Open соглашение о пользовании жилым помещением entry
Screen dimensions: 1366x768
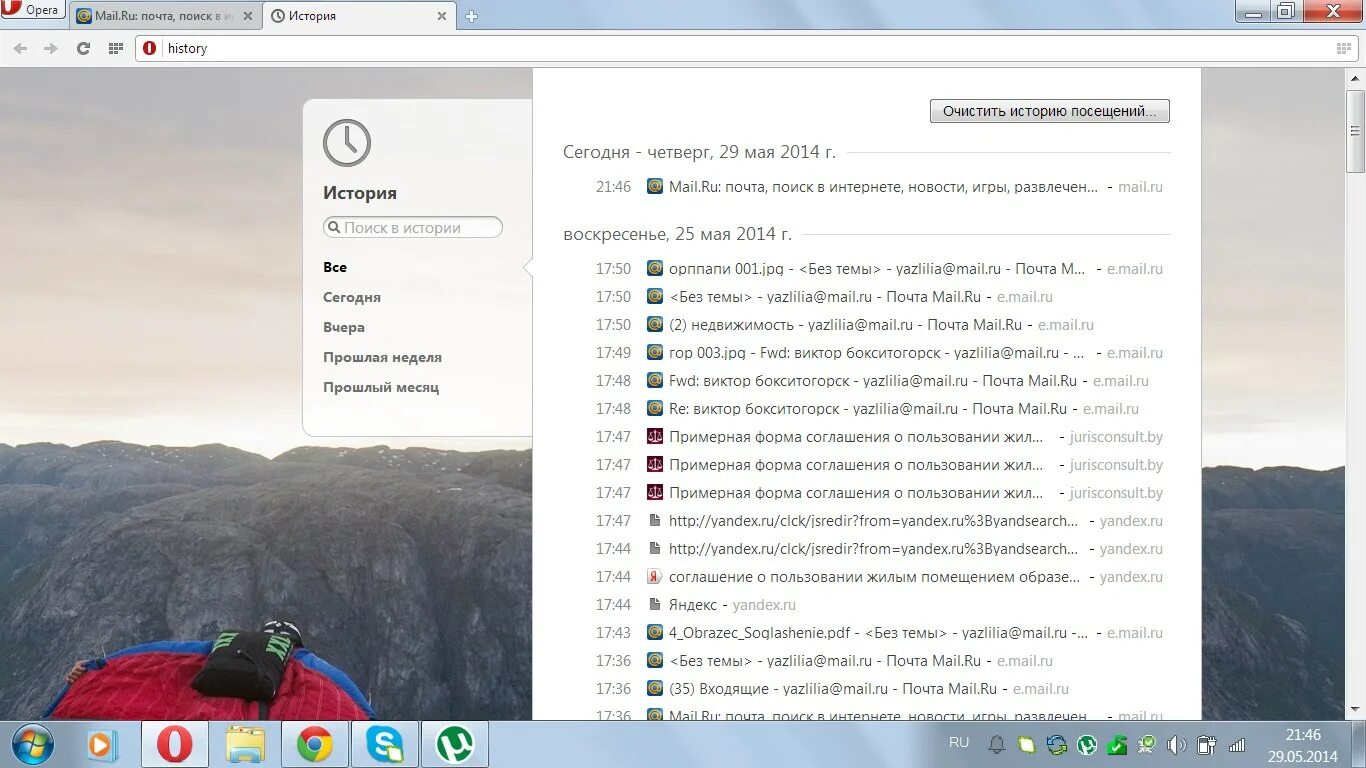874,577
